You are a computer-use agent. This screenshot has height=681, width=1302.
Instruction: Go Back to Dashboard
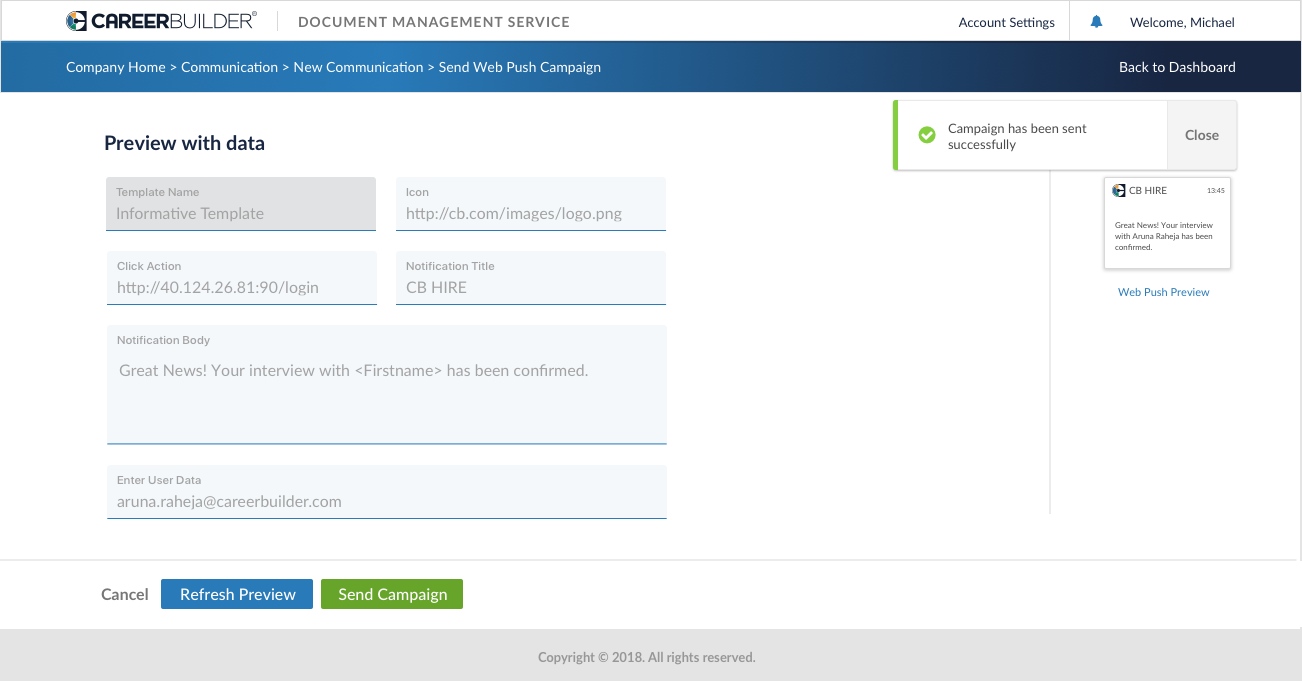1177,67
